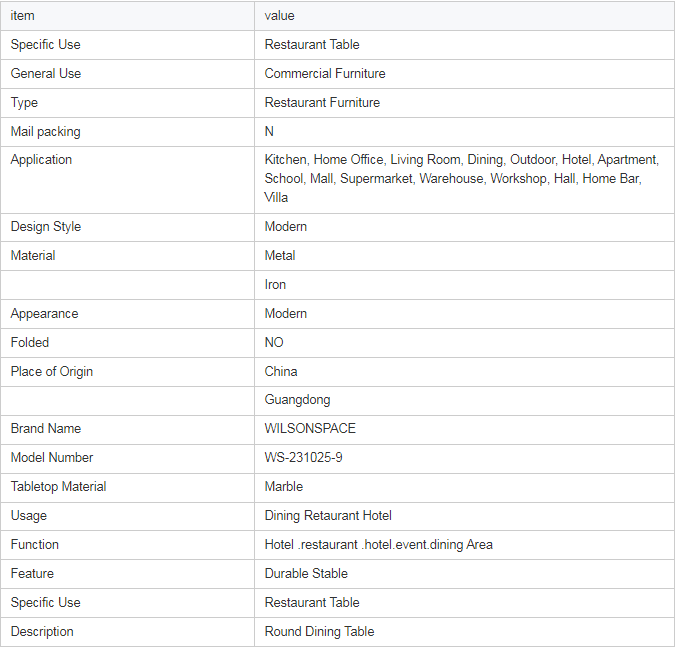676x648 pixels.
Task: Click the 'Design Style' label
Action: pyautogui.click(x=46, y=227)
